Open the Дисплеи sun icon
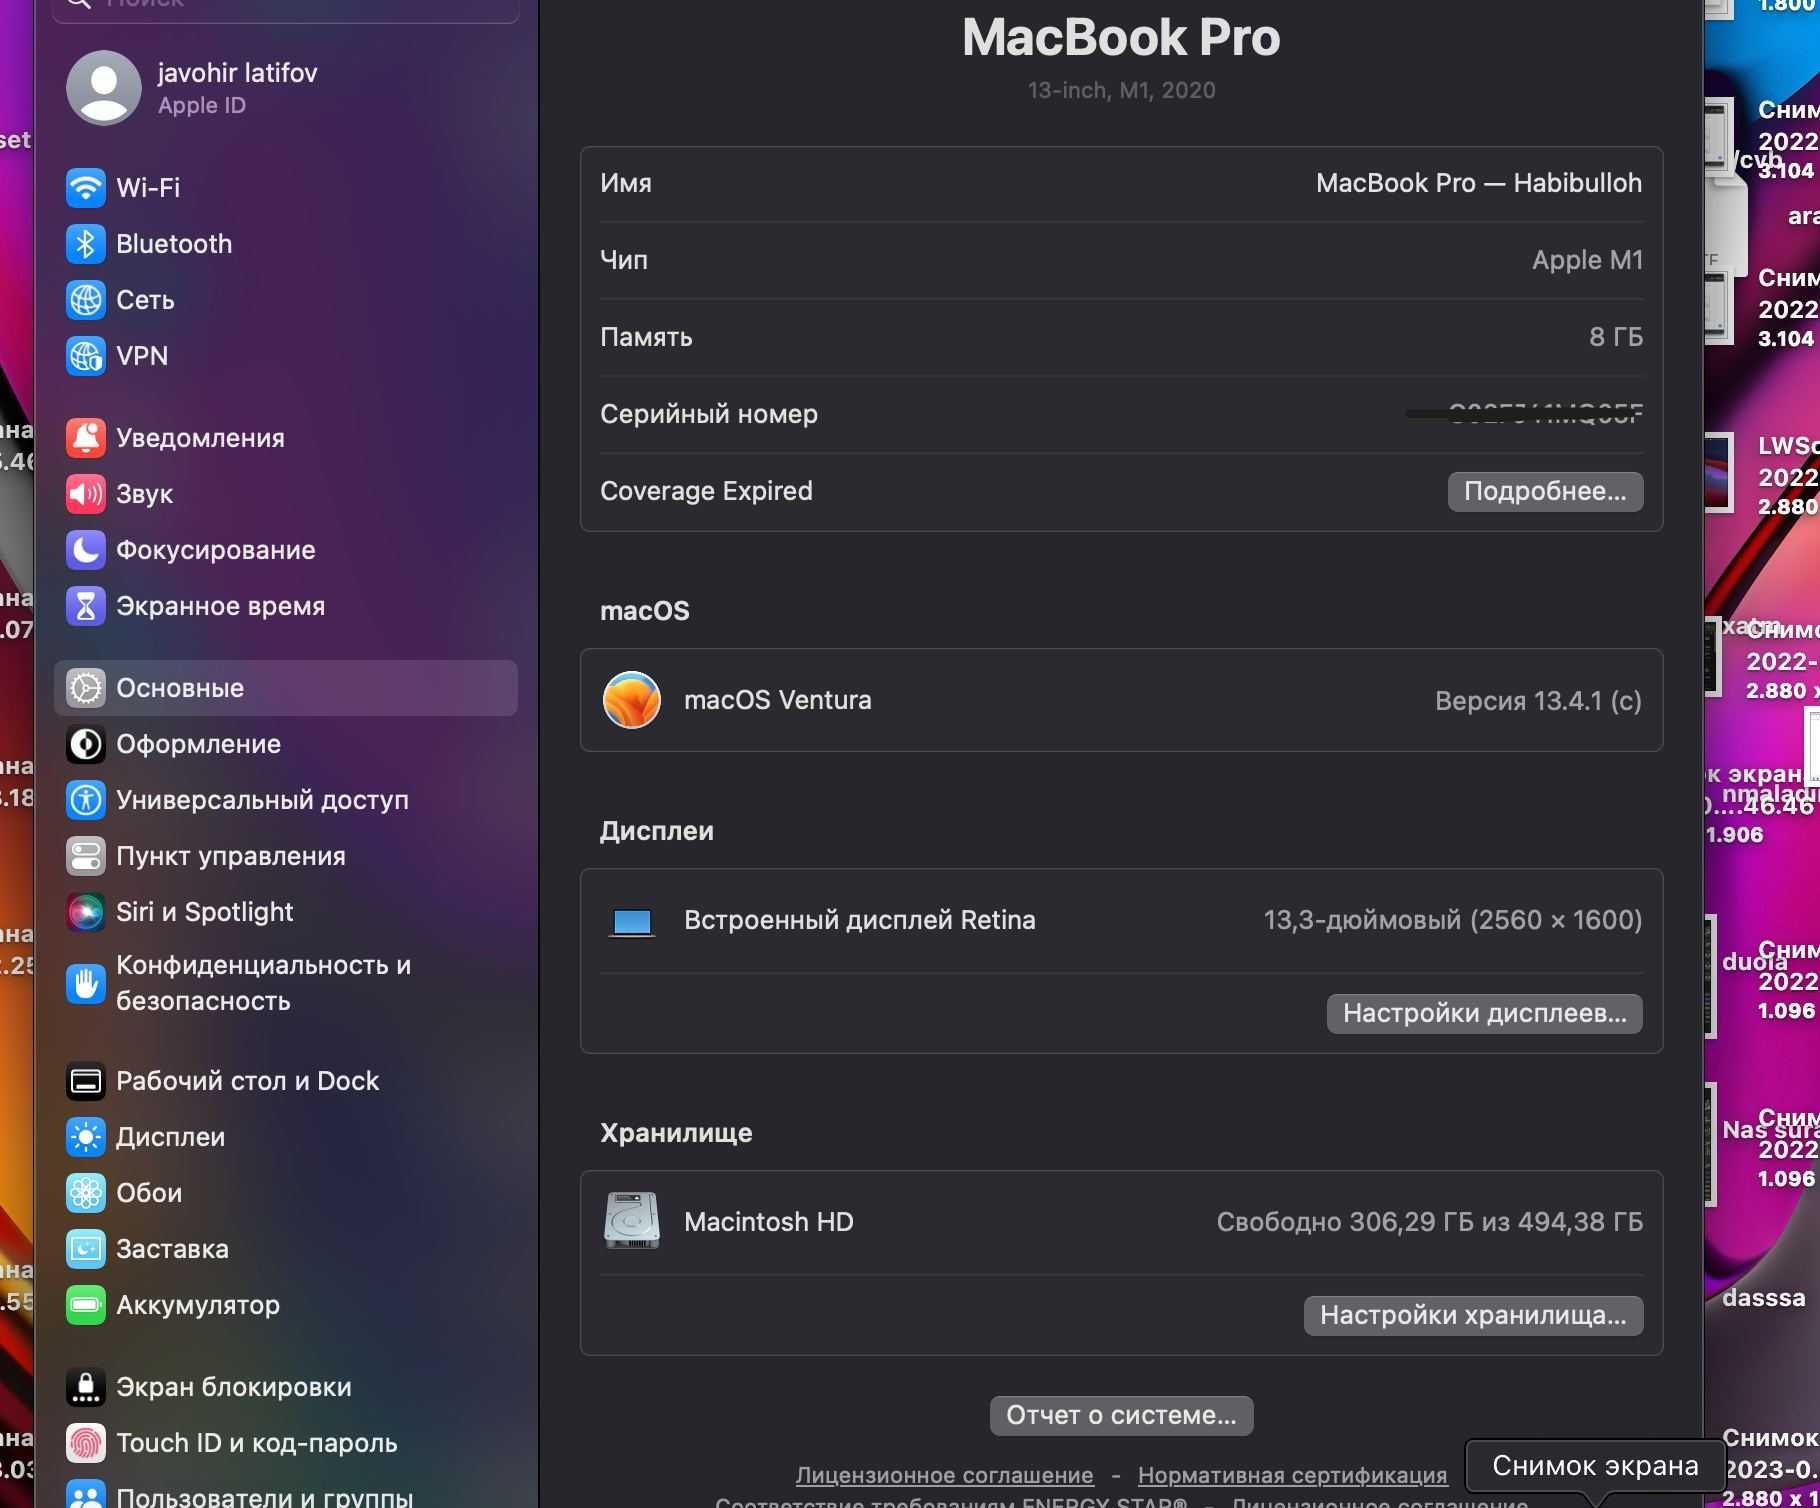The height and width of the screenshot is (1508, 1820). coord(86,1137)
